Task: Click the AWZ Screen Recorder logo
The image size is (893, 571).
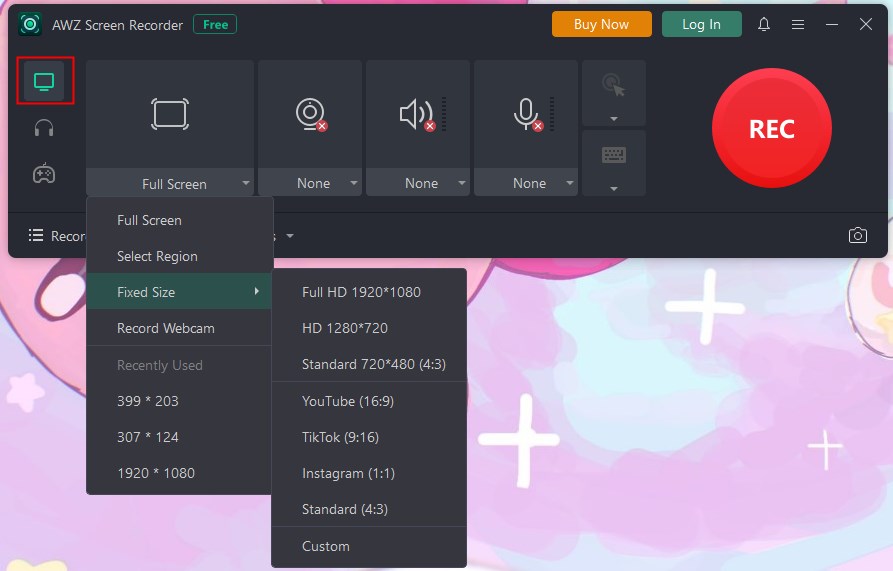Action: coord(30,24)
